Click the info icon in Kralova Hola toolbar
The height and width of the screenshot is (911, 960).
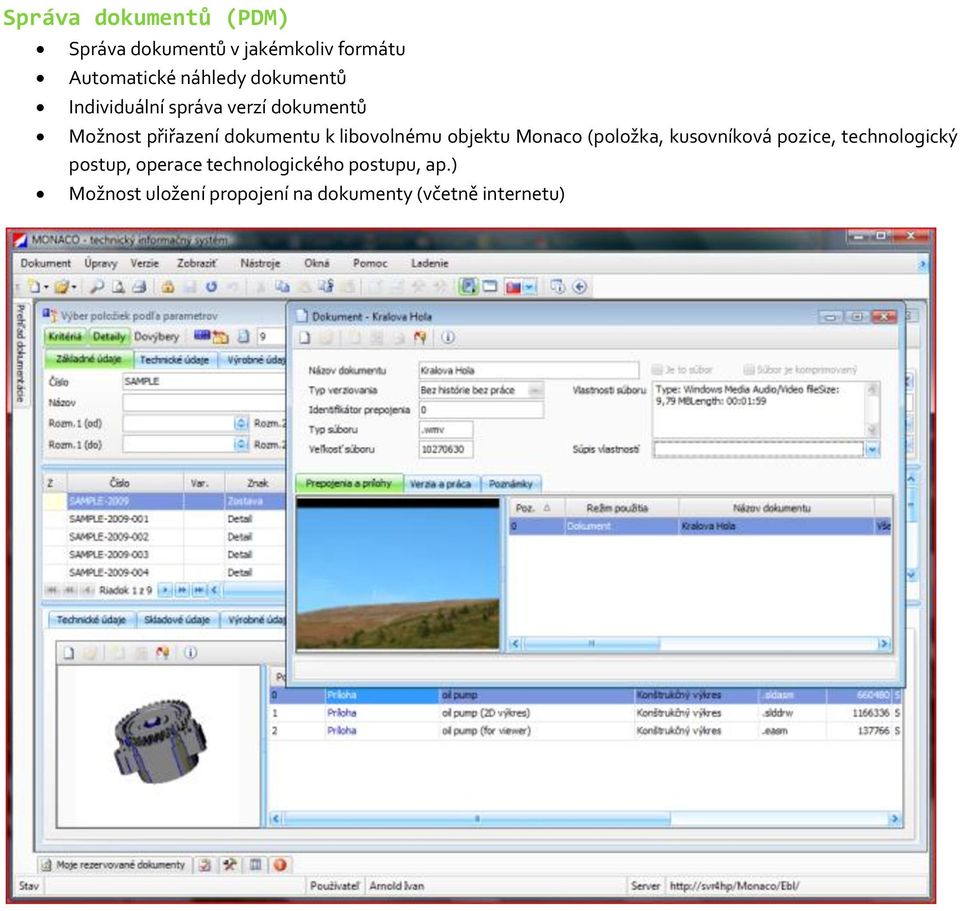[x=448, y=337]
